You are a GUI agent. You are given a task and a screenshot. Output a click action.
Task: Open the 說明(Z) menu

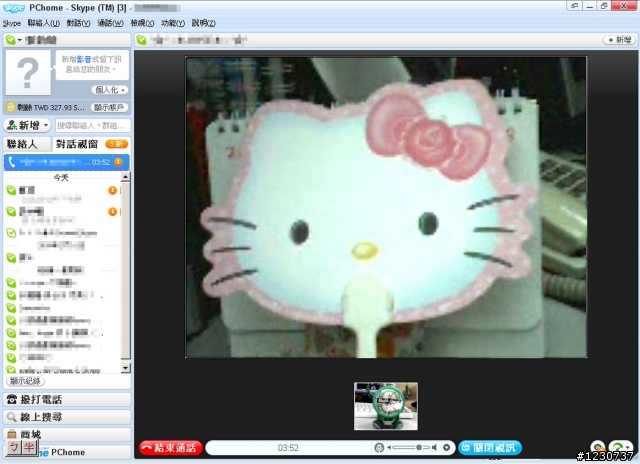pyautogui.click(x=203, y=23)
